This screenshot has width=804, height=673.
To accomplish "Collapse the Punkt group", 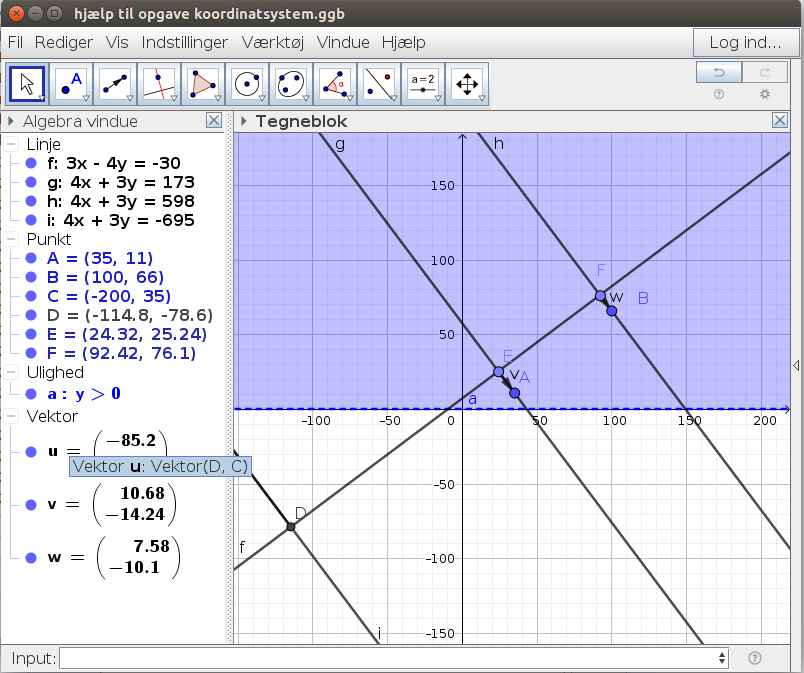I will tap(11, 239).
